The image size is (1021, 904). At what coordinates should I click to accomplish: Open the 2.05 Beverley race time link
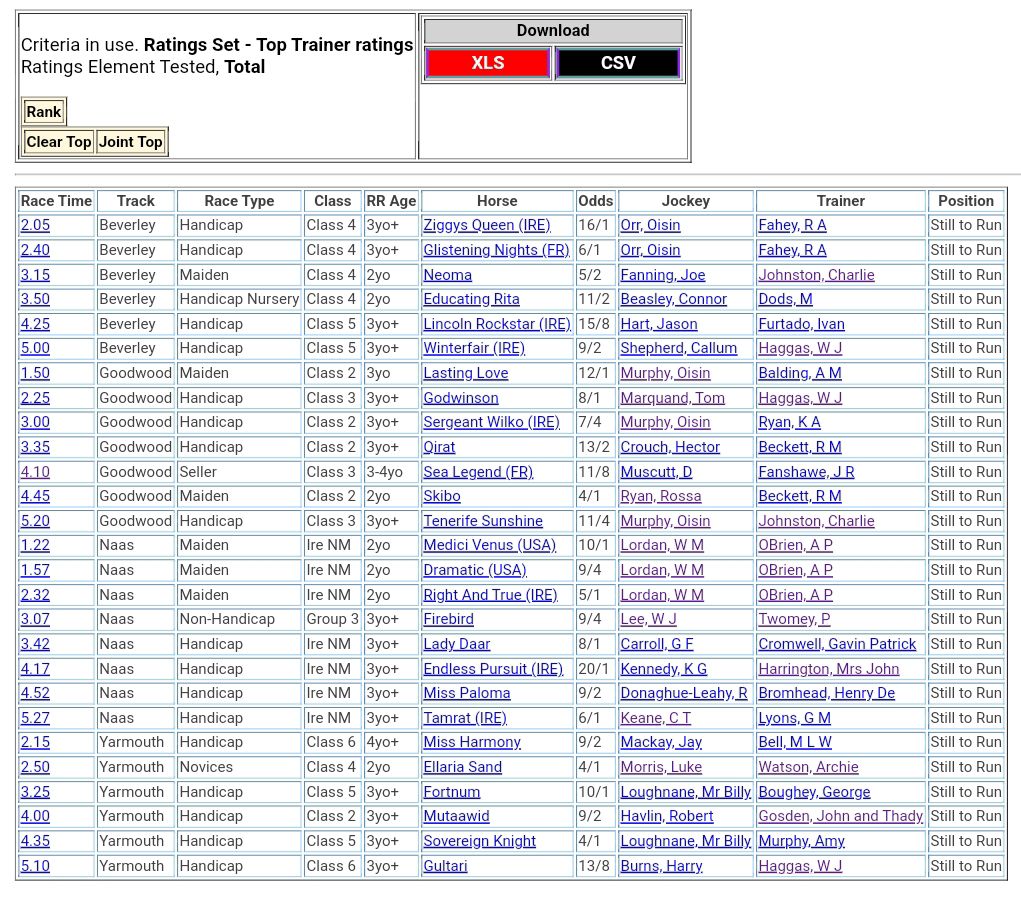[35, 225]
